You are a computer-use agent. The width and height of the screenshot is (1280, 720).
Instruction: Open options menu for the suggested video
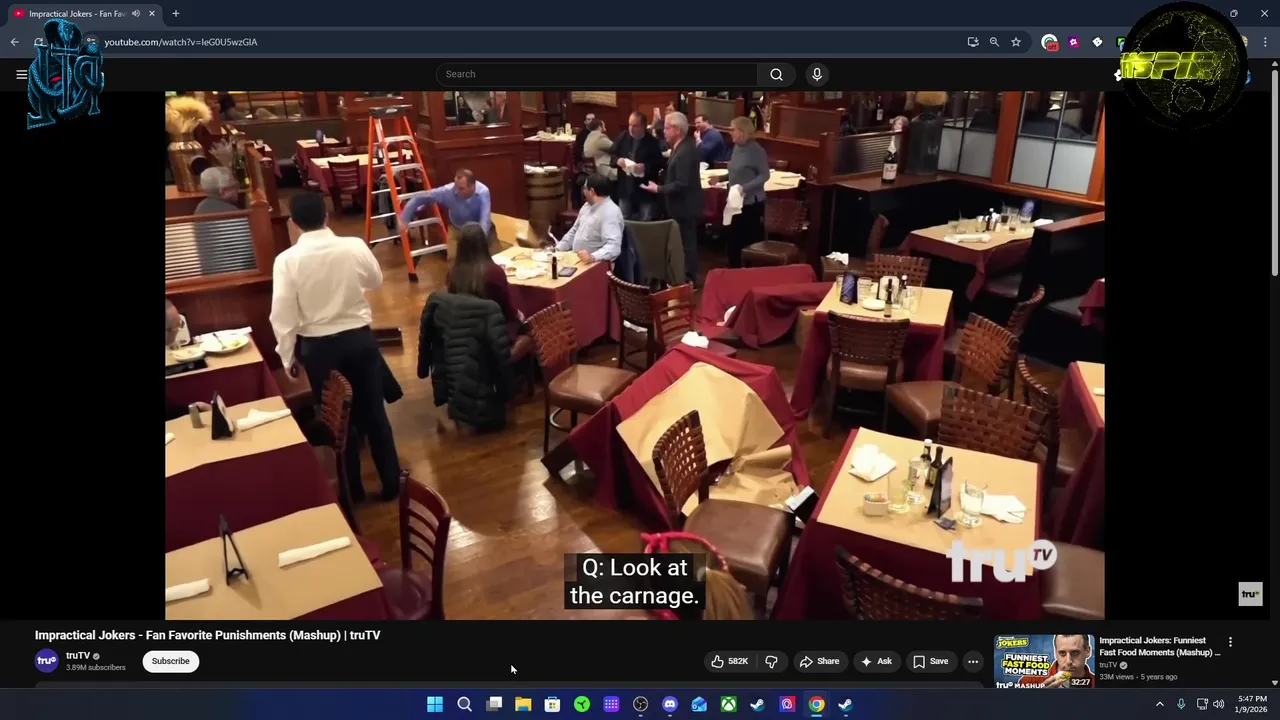tap(1230, 642)
